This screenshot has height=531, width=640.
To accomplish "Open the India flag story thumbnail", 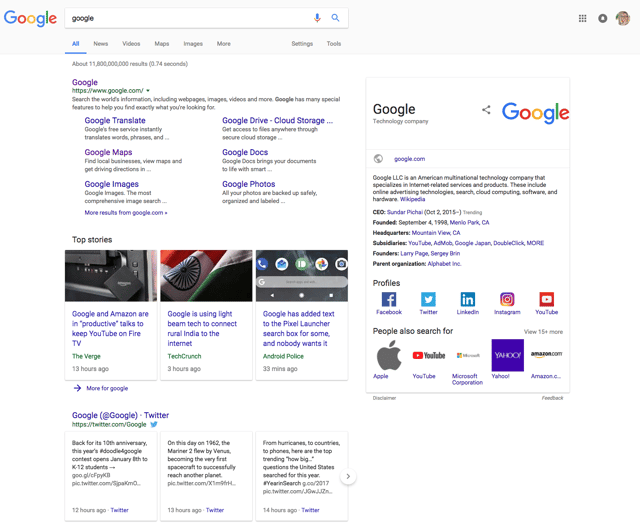I will pyautogui.click(x=206, y=275).
